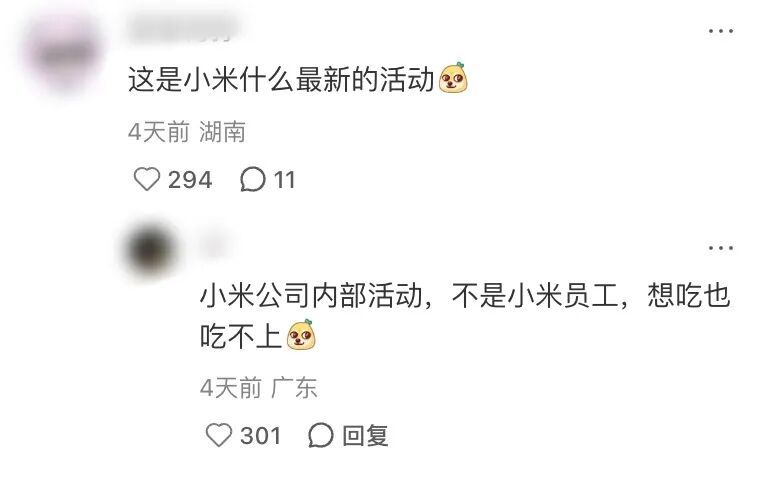Tap the number 11 reply count
Image resolution: width=762 pixels, height=480 pixels.
tap(285, 180)
